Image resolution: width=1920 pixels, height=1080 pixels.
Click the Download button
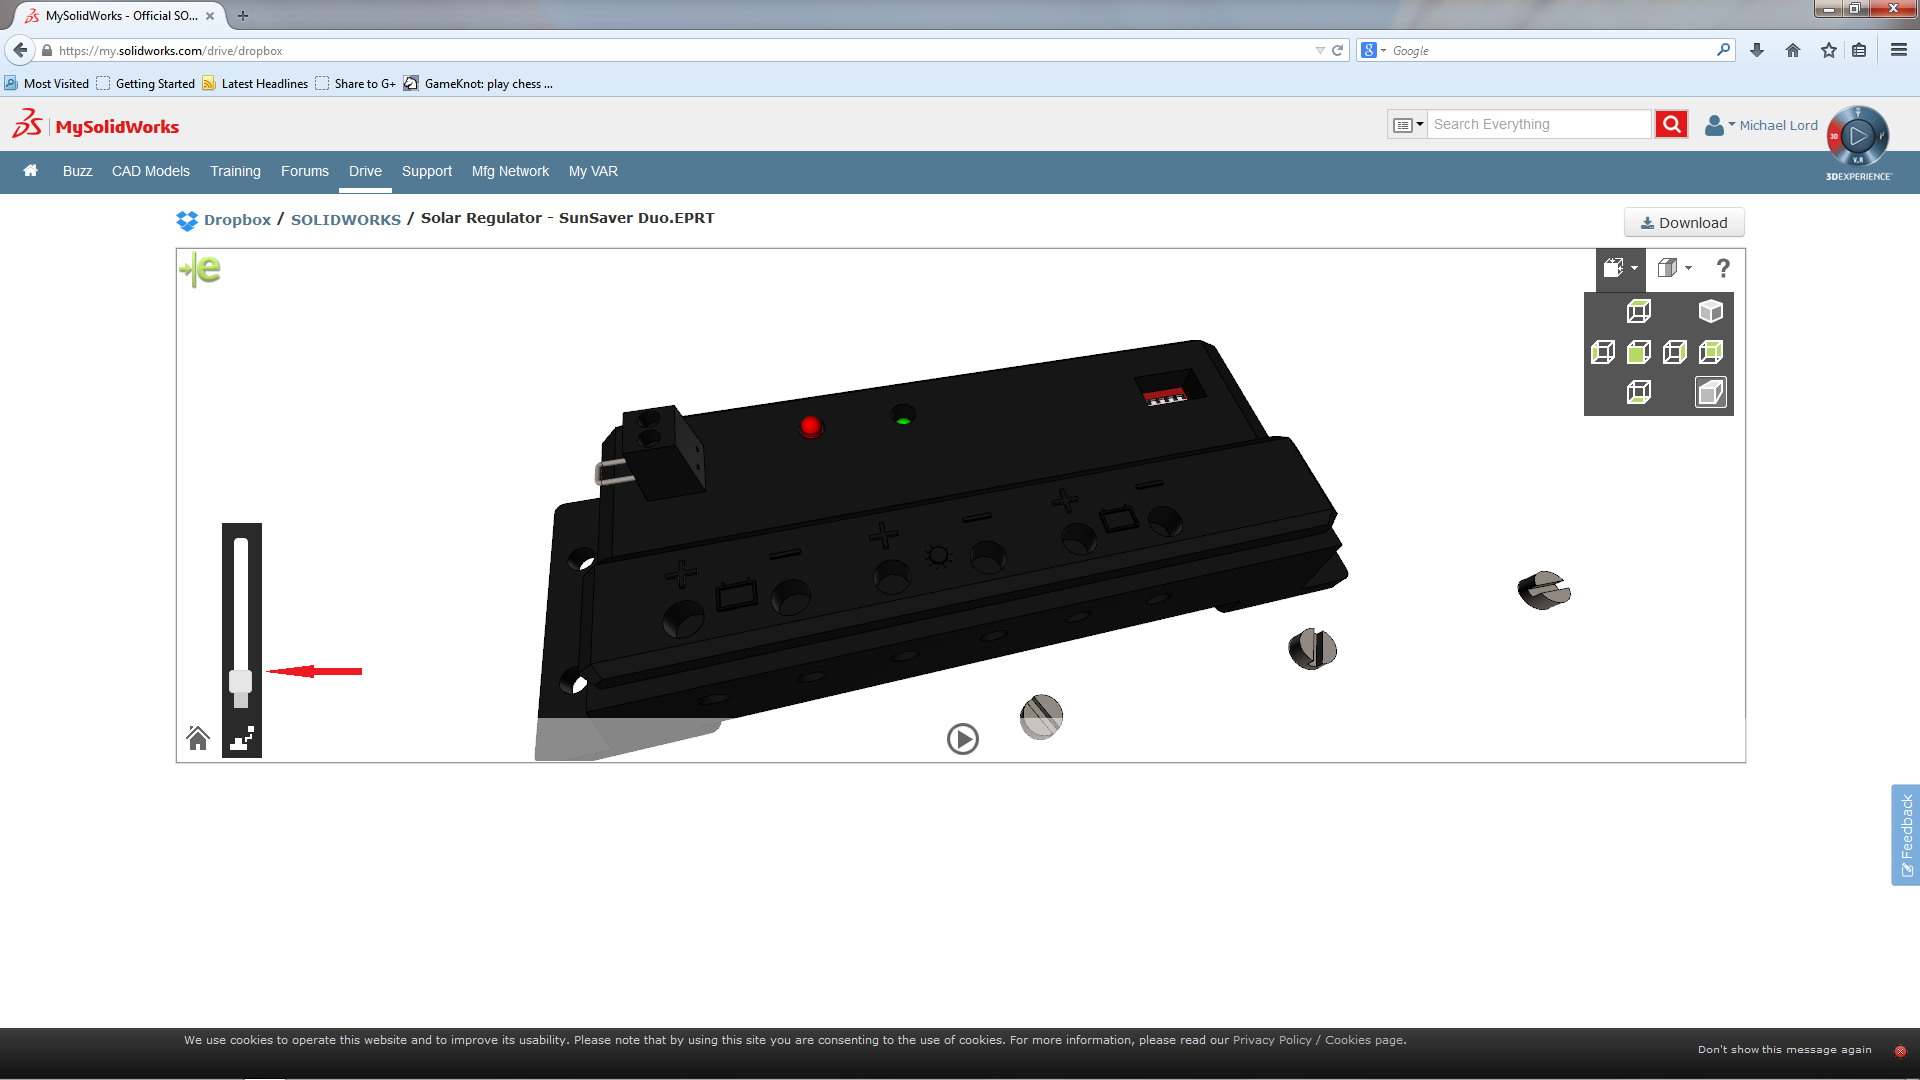point(1684,223)
